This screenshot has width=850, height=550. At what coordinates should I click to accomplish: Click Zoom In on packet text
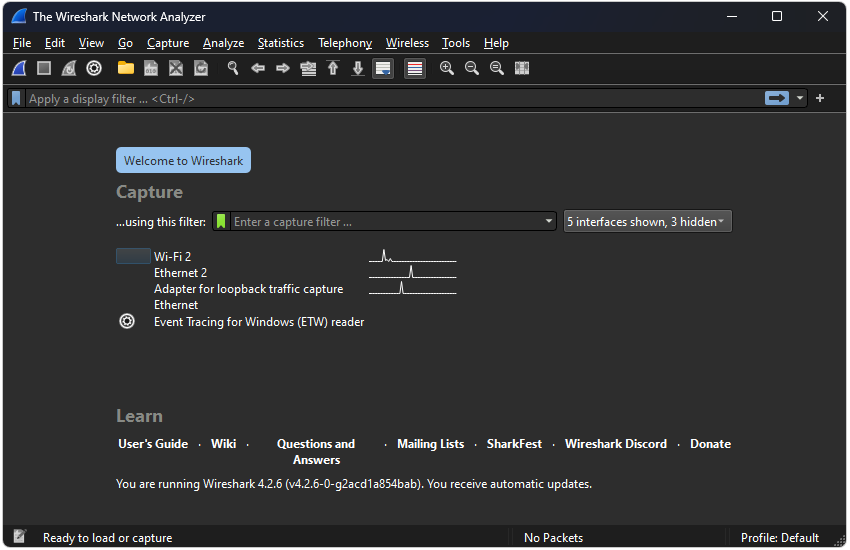tap(446, 68)
